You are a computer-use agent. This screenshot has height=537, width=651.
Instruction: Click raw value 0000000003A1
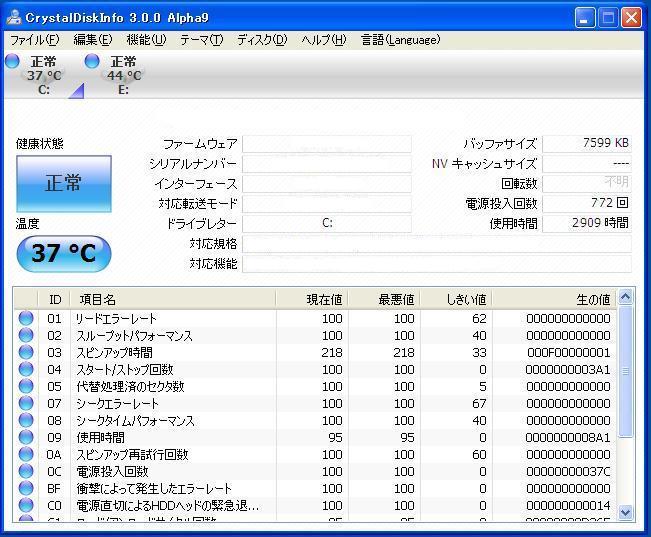coord(568,370)
